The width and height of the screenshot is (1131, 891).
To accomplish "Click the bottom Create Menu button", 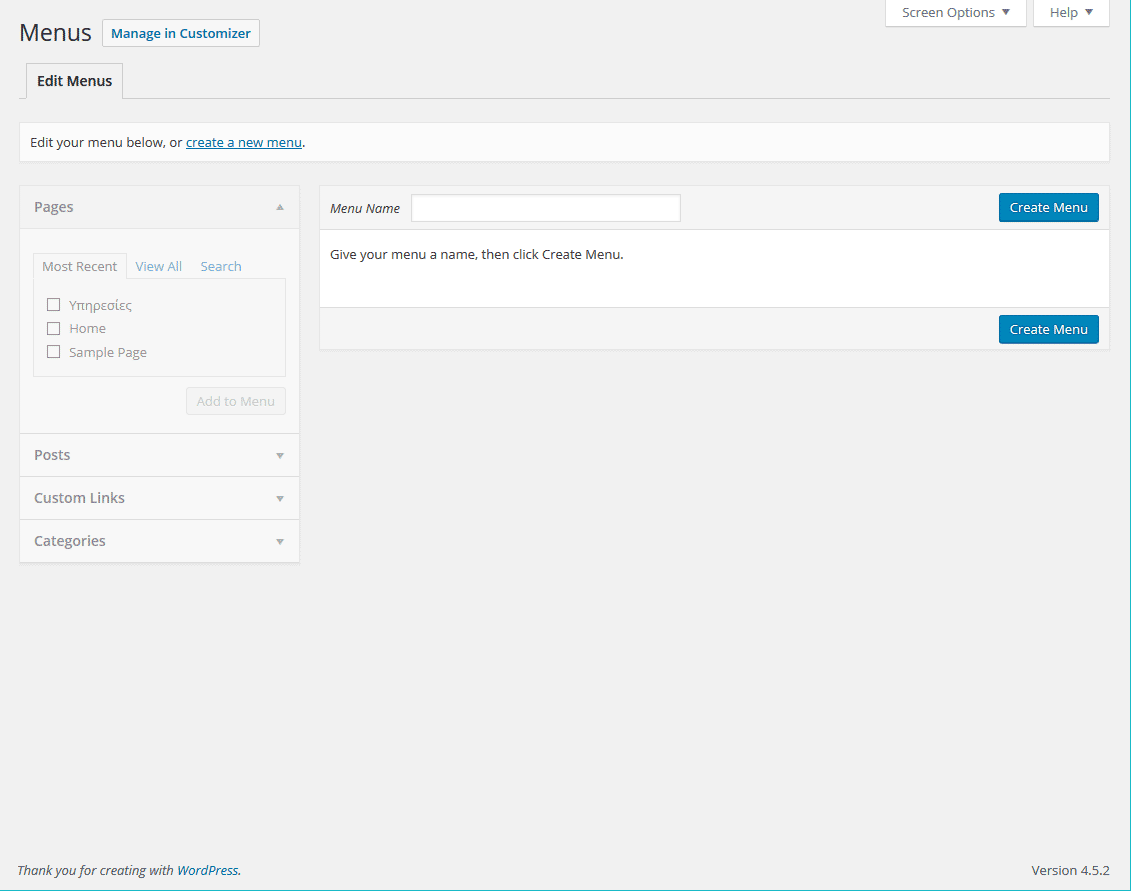I will tap(1048, 330).
